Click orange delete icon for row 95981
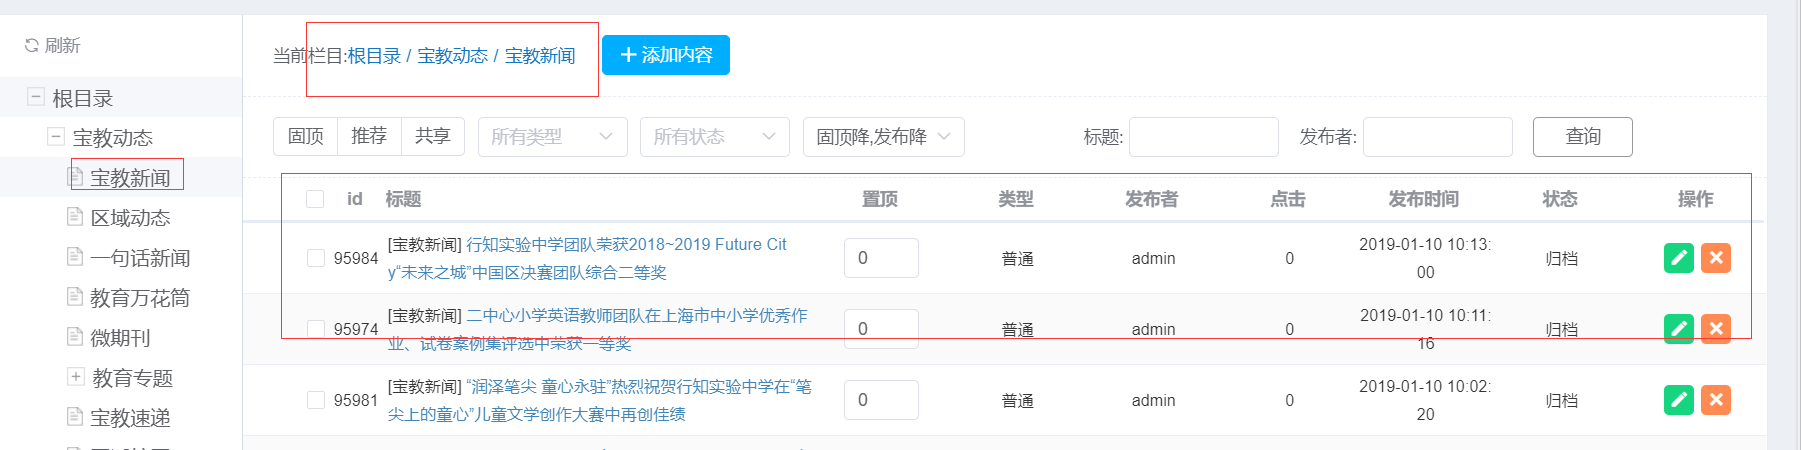 coord(1716,400)
